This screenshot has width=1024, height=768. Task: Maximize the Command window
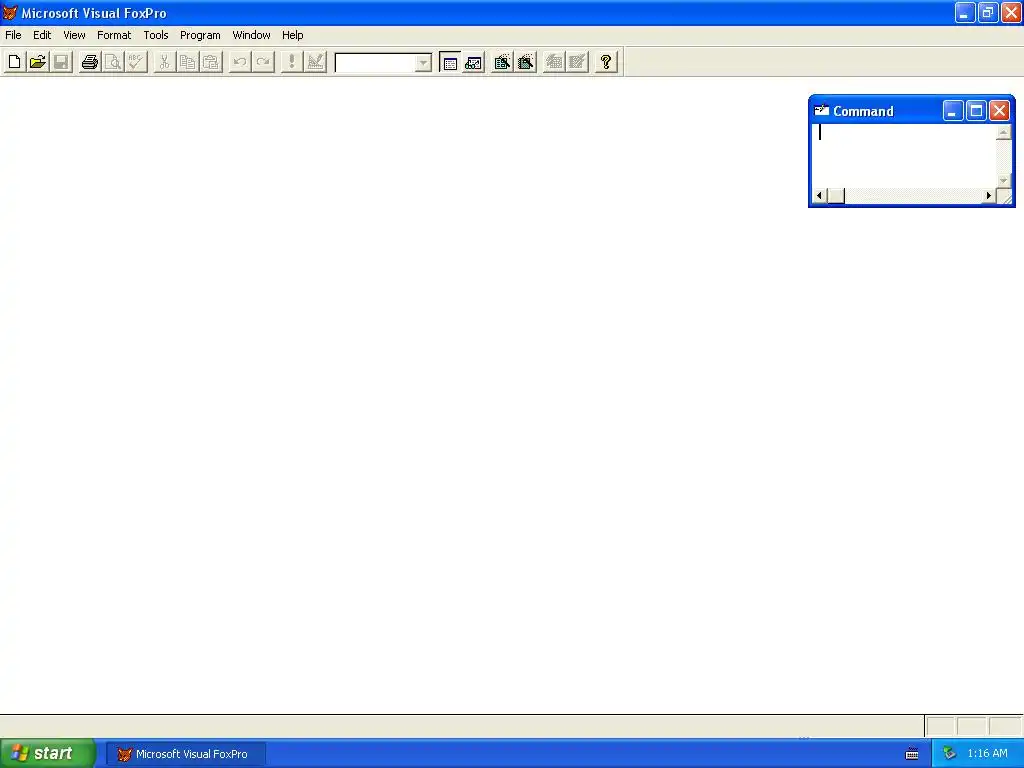(x=976, y=111)
